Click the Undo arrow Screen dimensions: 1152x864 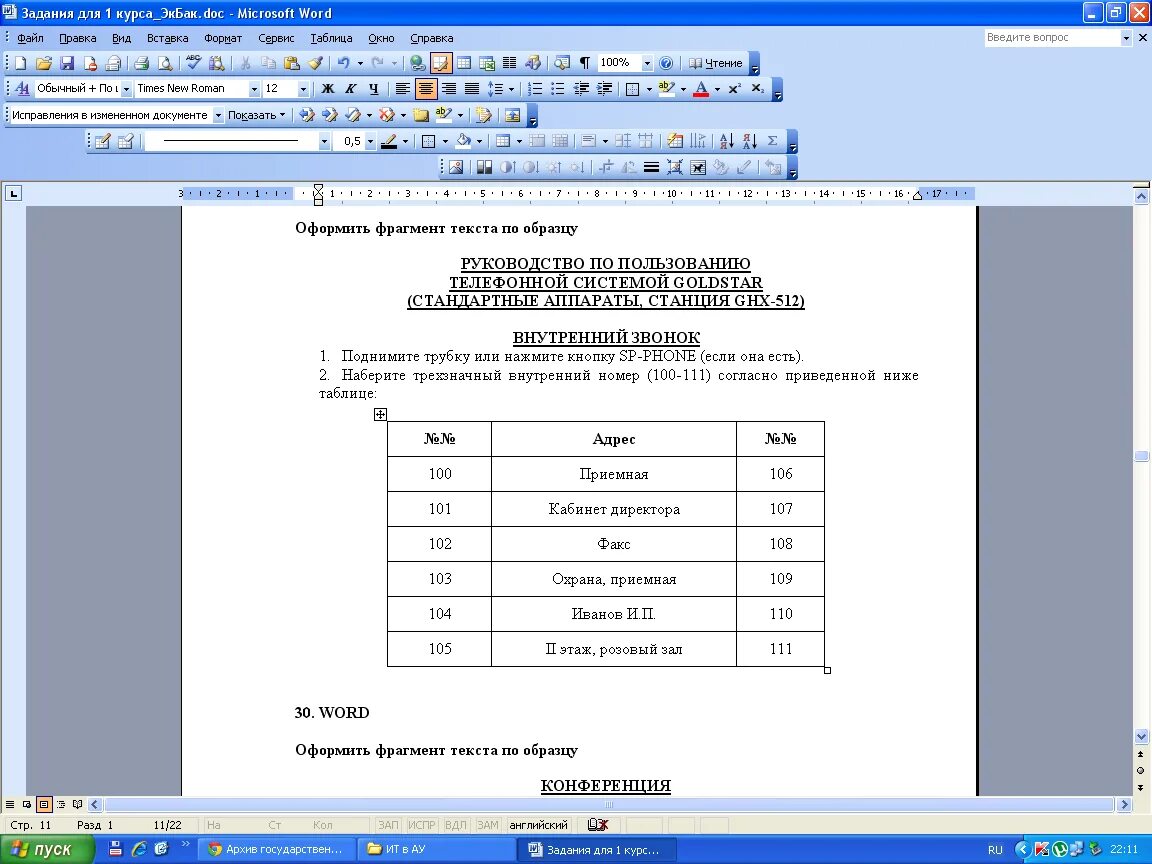pyautogui.click(x=343, y=63)
